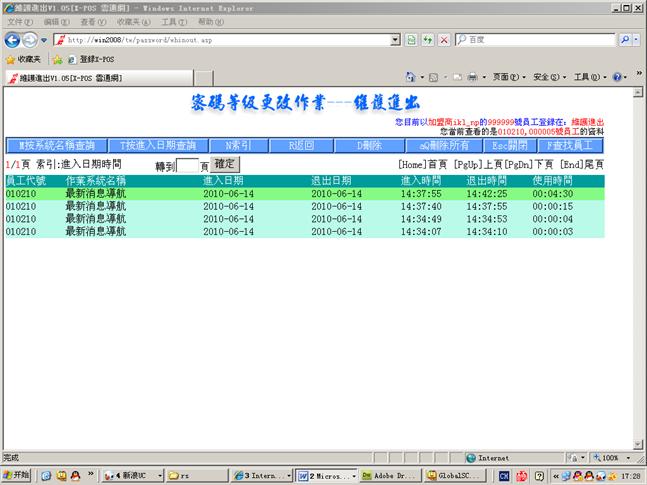Open the 查看(V) menu
The image size is (647, 485).
[92, 21]
